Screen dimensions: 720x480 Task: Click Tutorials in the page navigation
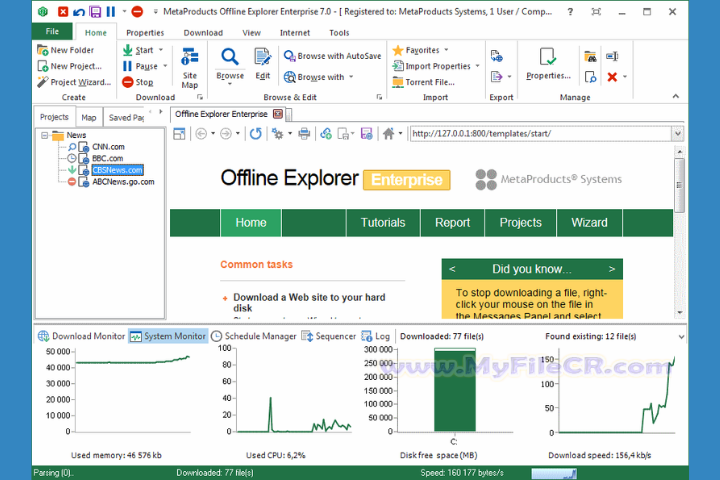pyautogui.click(x=383, y=223)
